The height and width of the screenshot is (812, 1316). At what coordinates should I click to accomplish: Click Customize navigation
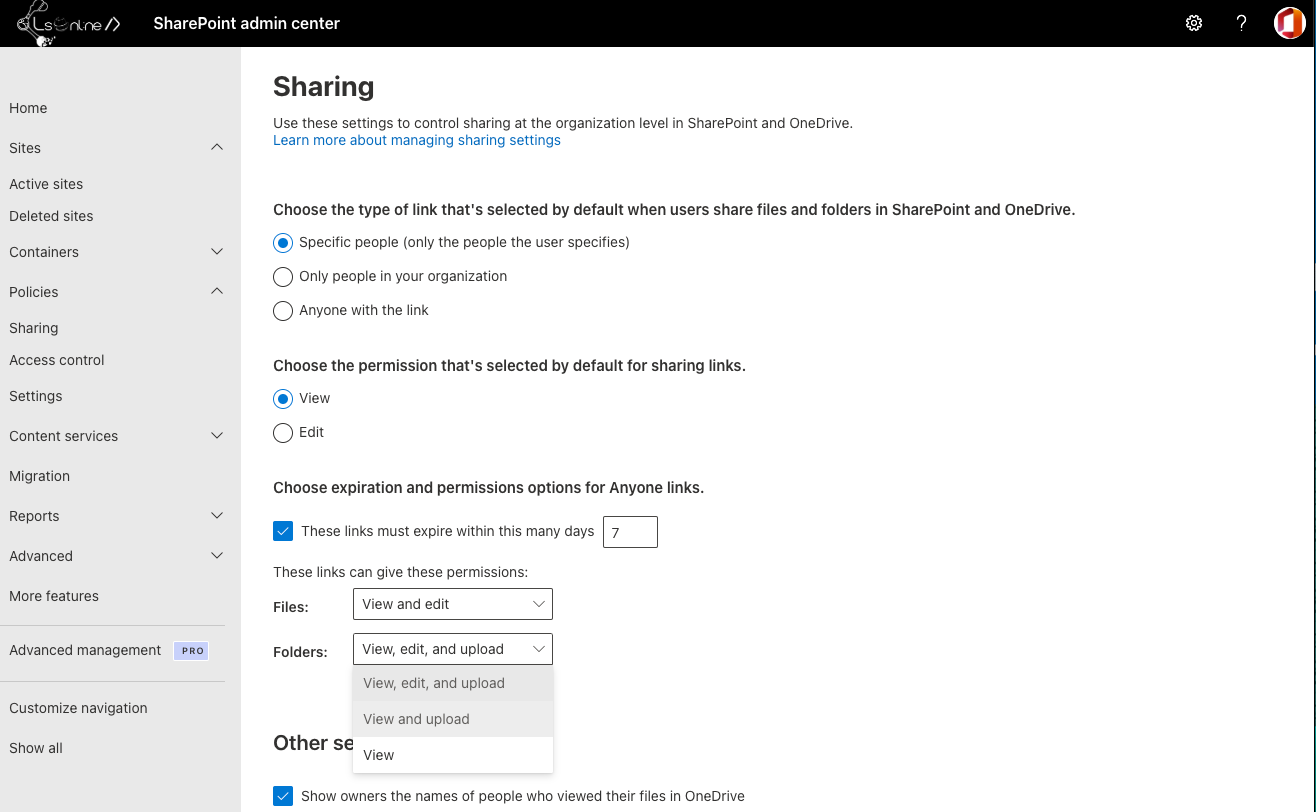pos(78,708)
